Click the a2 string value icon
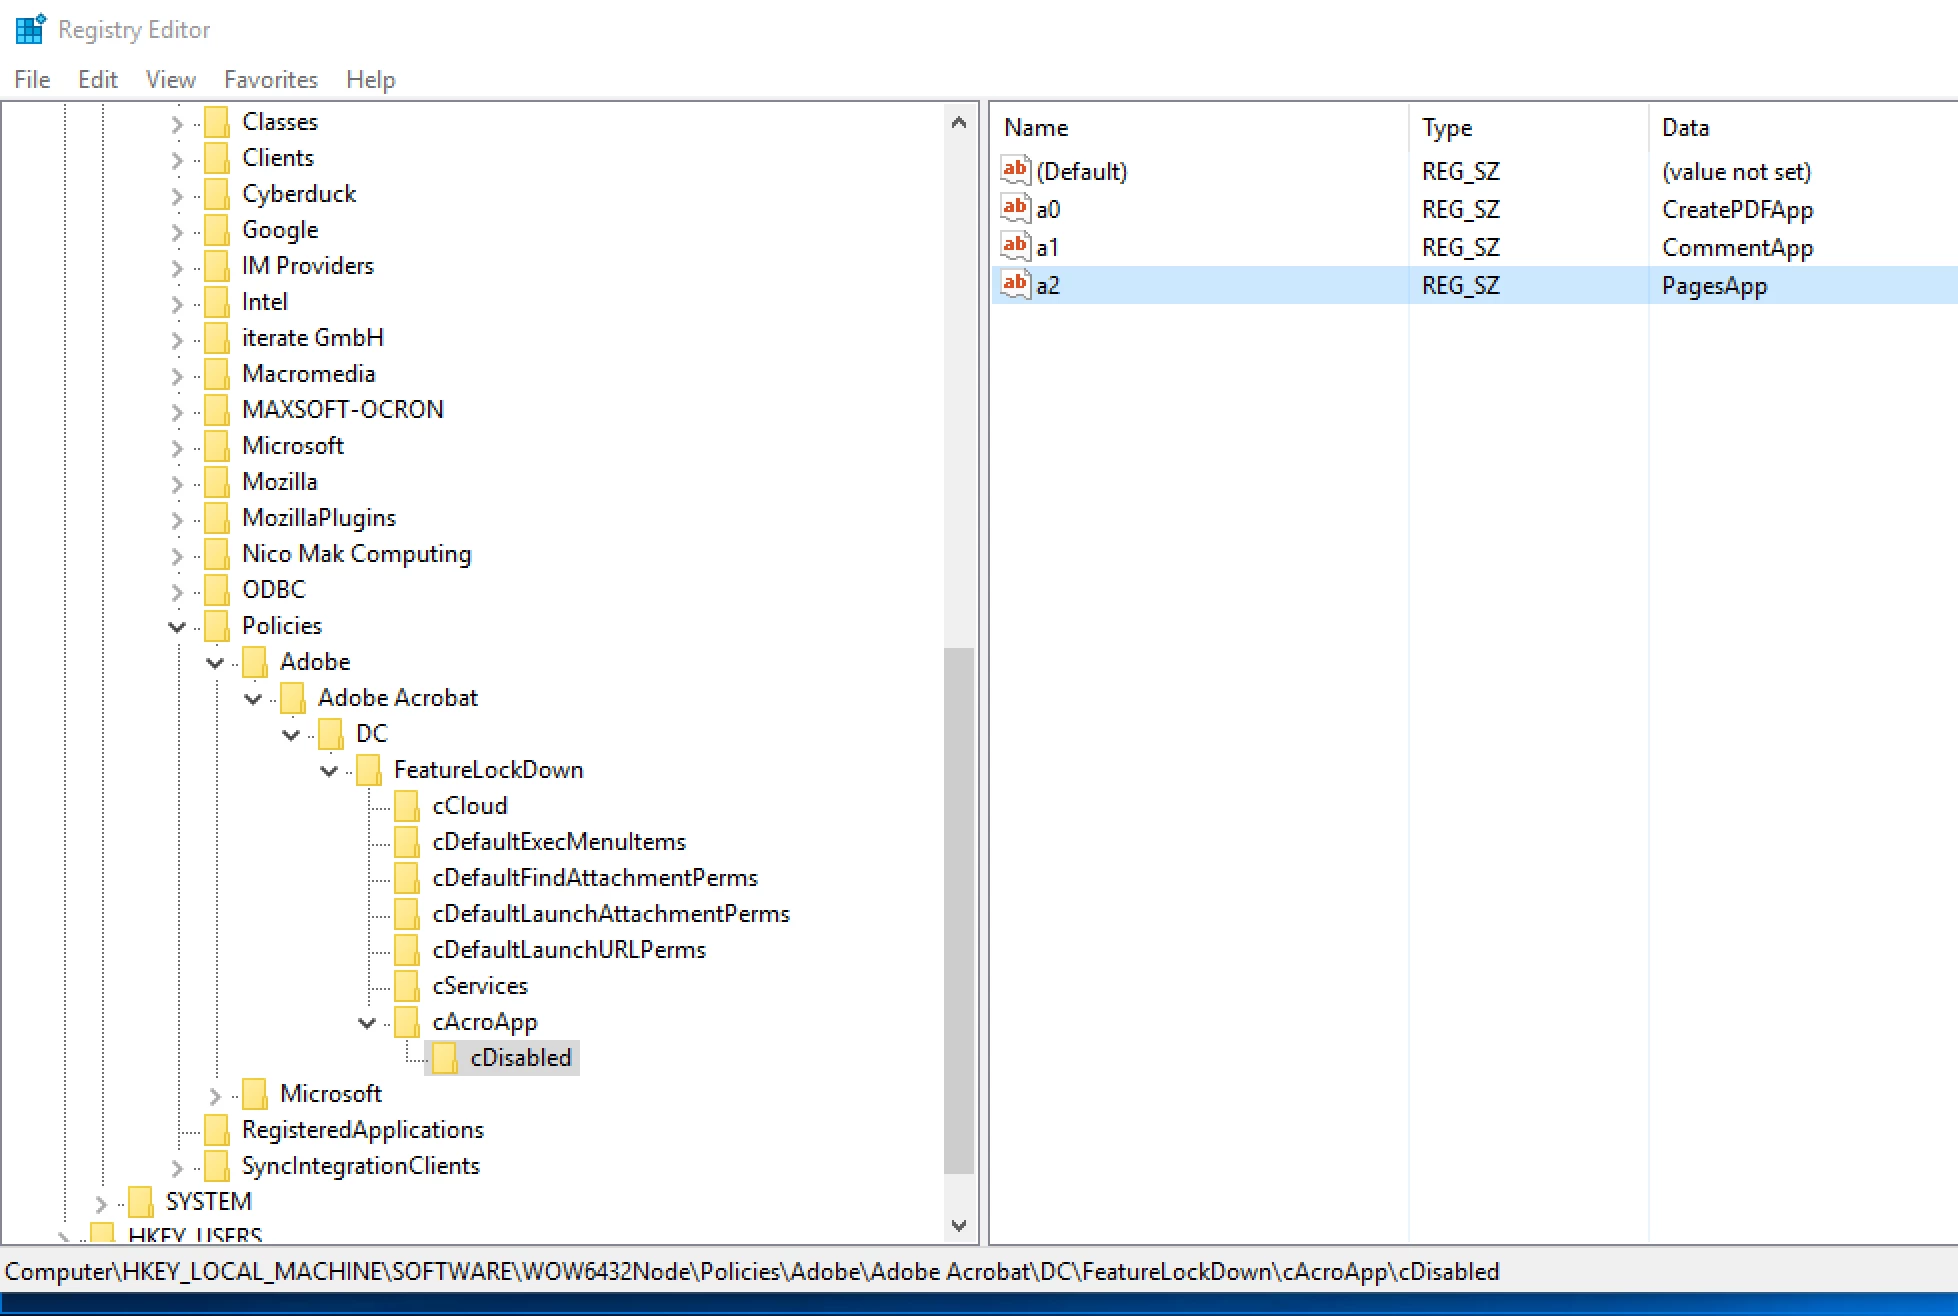 coord(1015,284)
